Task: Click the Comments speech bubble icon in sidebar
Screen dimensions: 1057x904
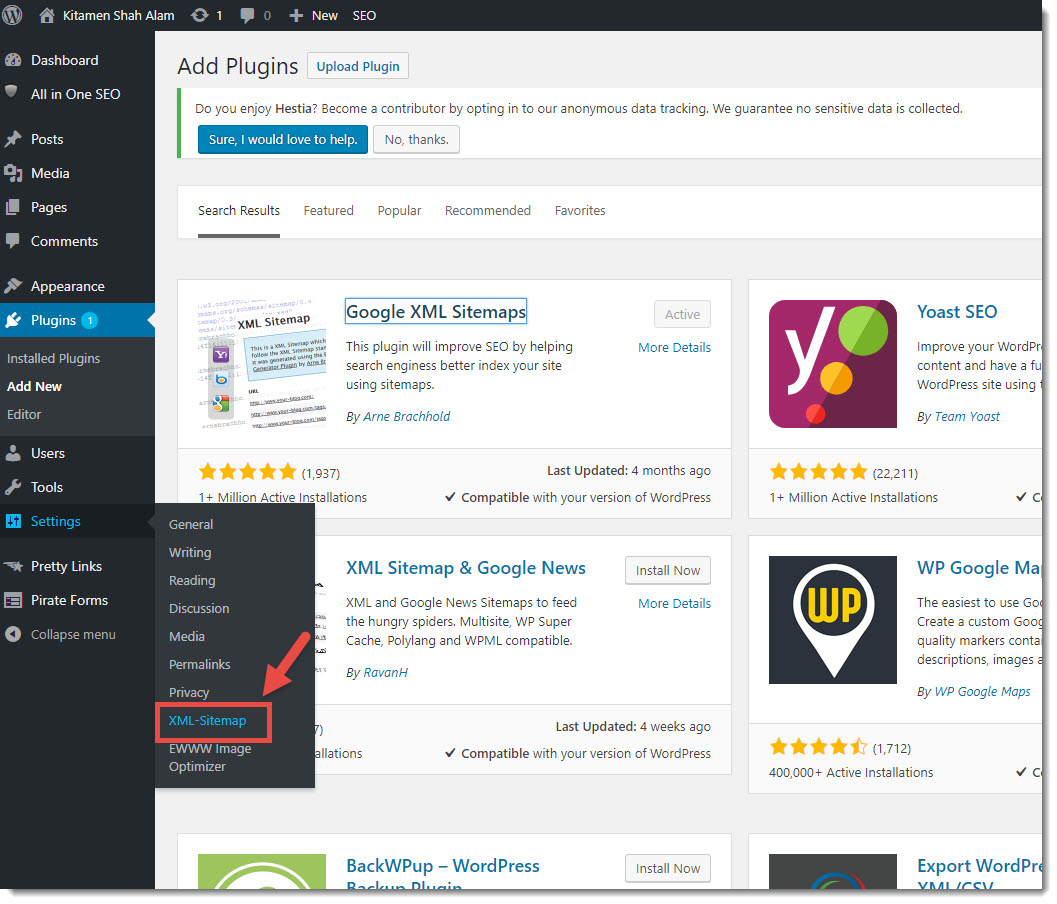Action: pyautogui.click(x=12, y=241)
